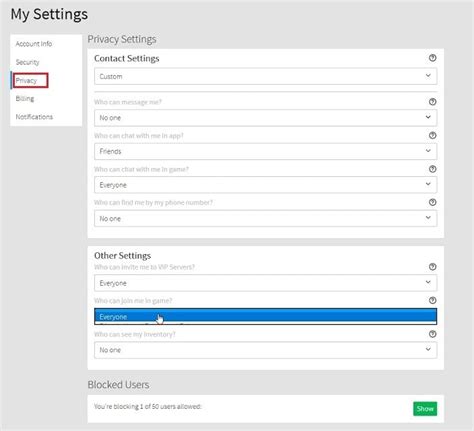Switch to the Security settings tab

click(27, 62)
